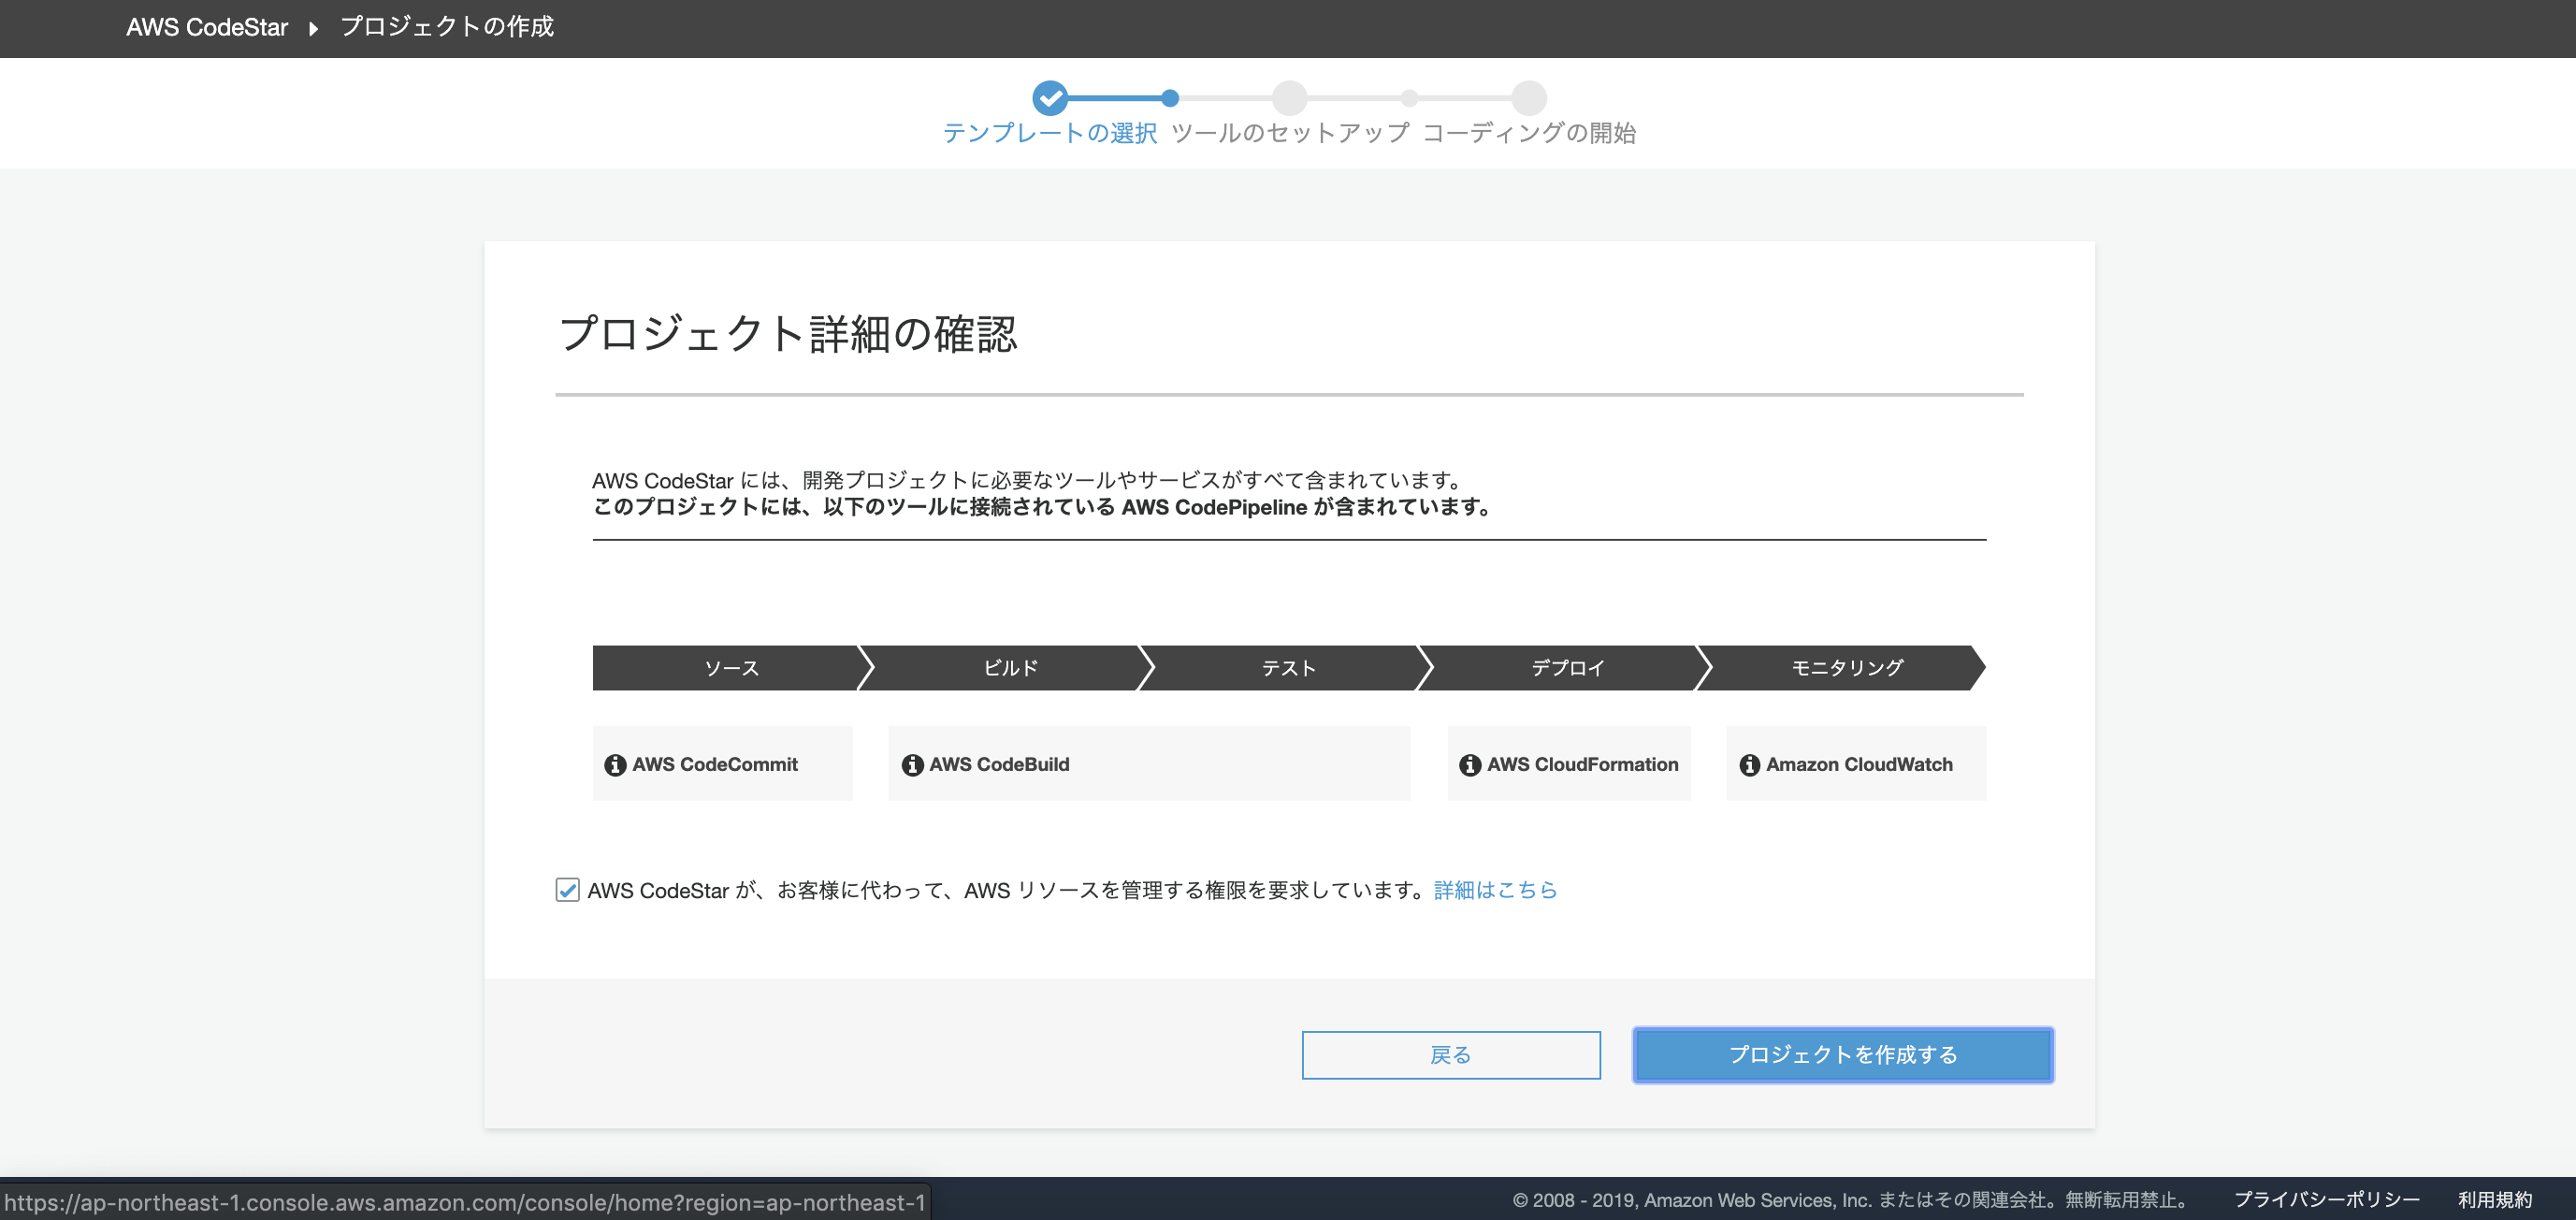2576x1220 pixels.
Task: Click the Amazon CloudWatch label
Action: pos(1859,765)
